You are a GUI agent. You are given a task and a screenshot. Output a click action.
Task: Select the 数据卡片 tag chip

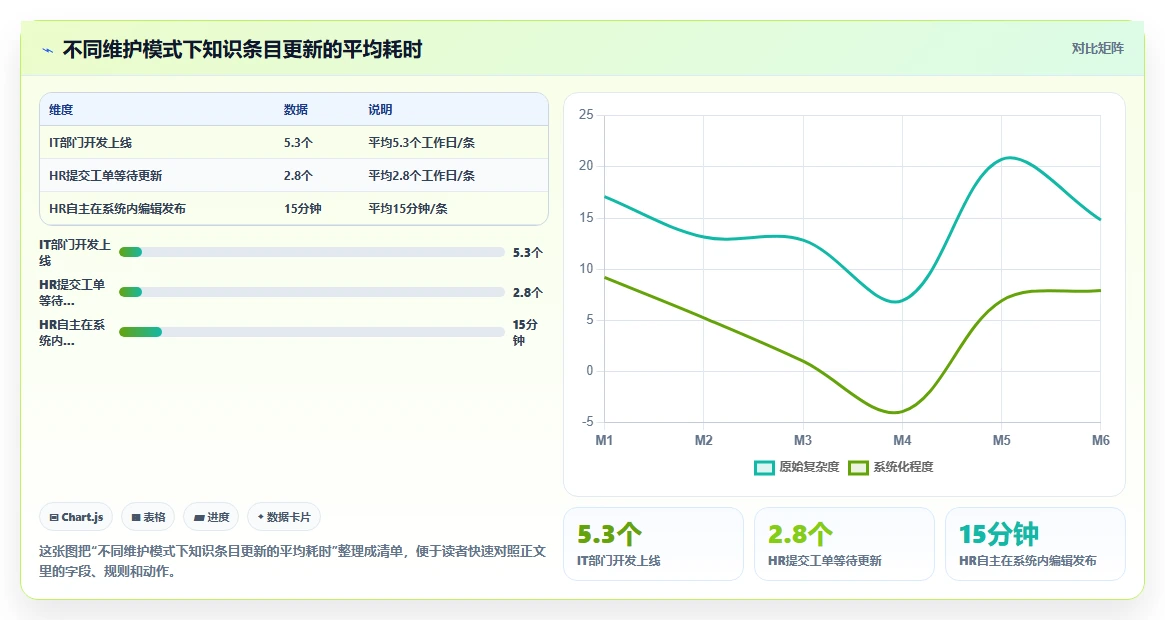284,517
